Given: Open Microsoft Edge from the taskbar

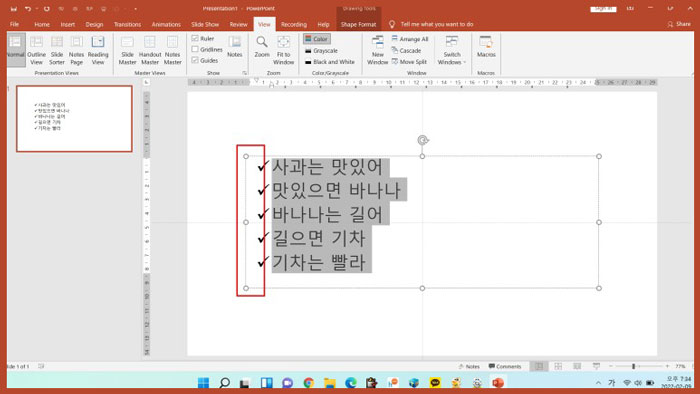Looking at the screenshot, I should pos(351,382).
